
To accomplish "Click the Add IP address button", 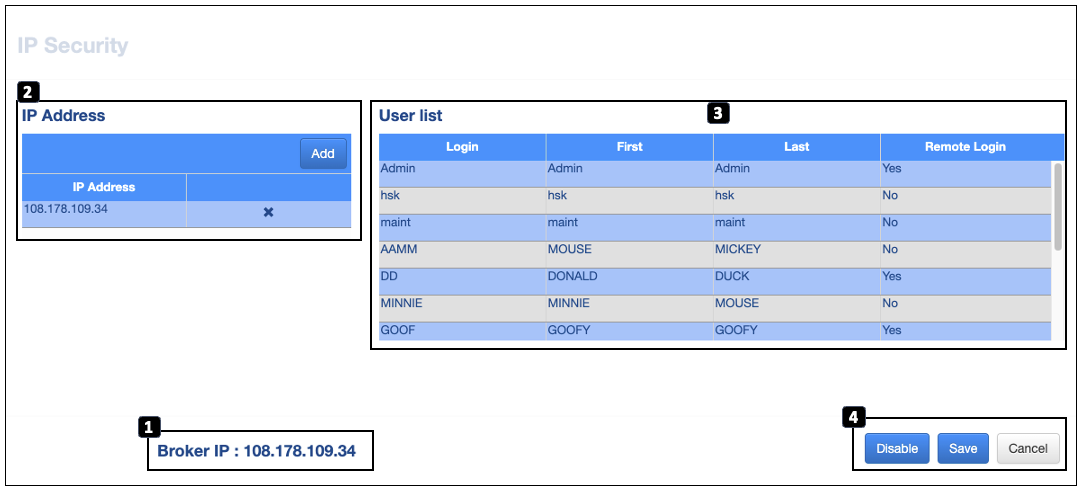I will pos(323,154).
